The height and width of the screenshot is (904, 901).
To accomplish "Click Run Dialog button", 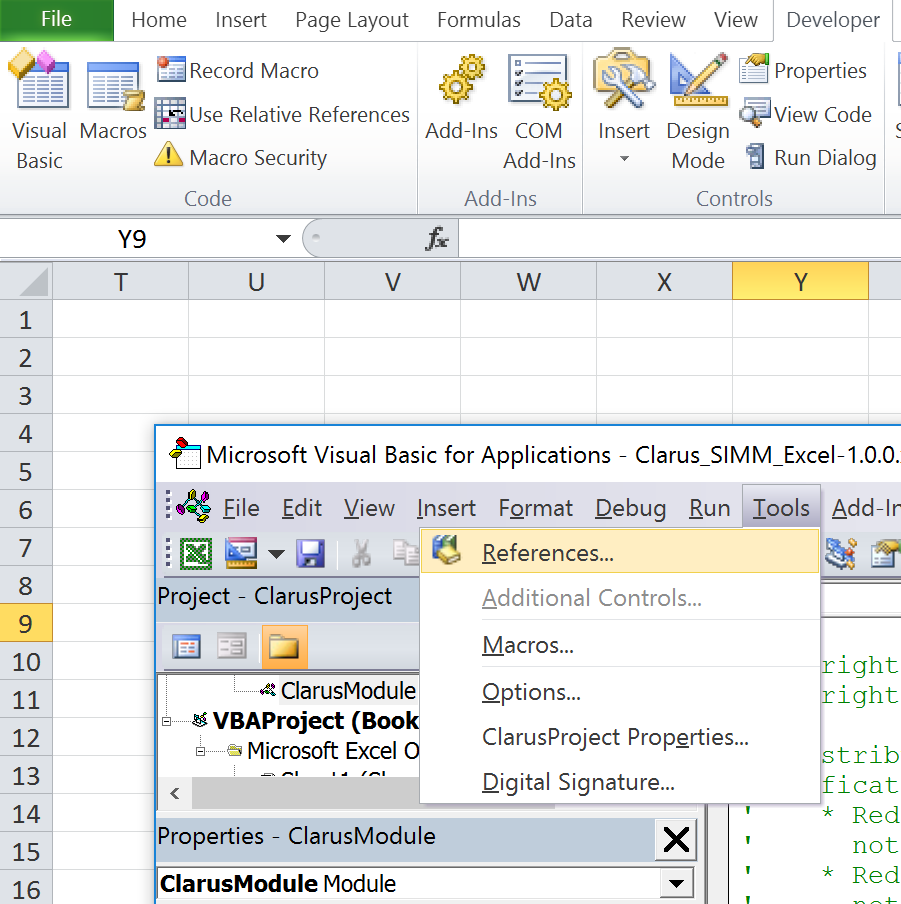I will pyautogui.click(x=810, y=157).
